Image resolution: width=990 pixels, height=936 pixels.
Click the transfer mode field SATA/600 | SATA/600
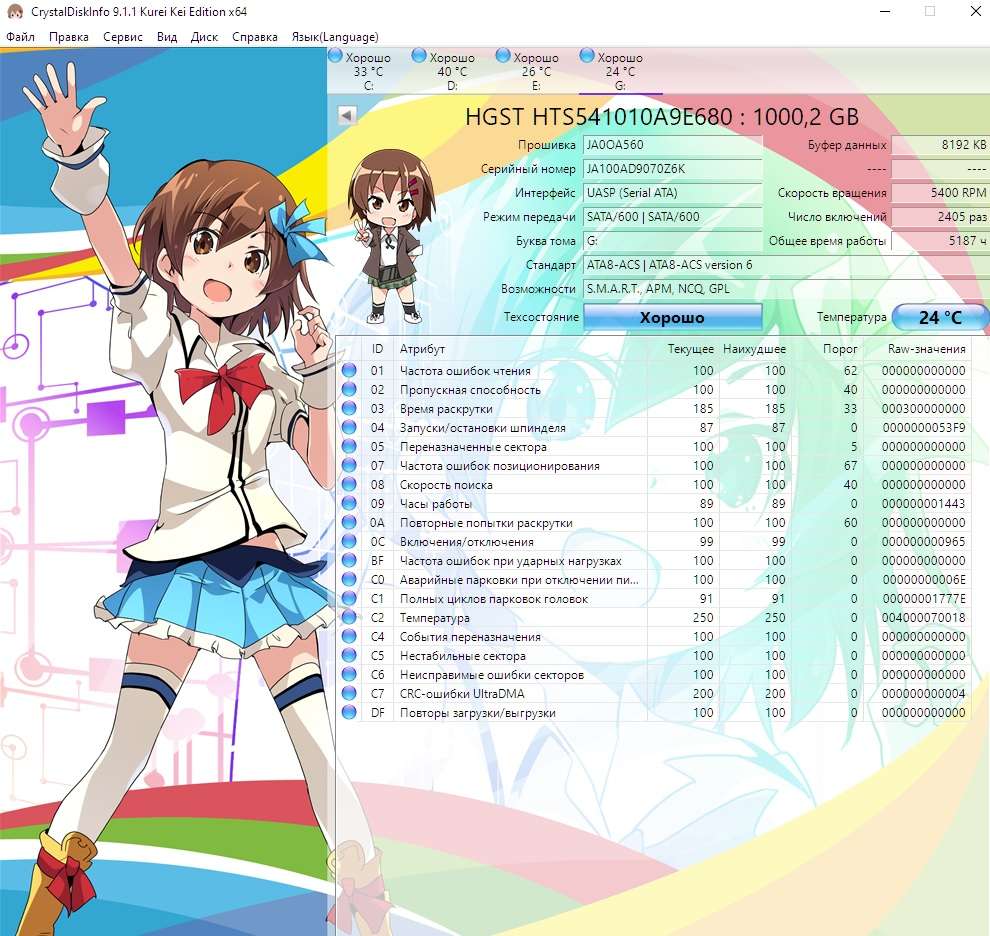click(672, 217)
